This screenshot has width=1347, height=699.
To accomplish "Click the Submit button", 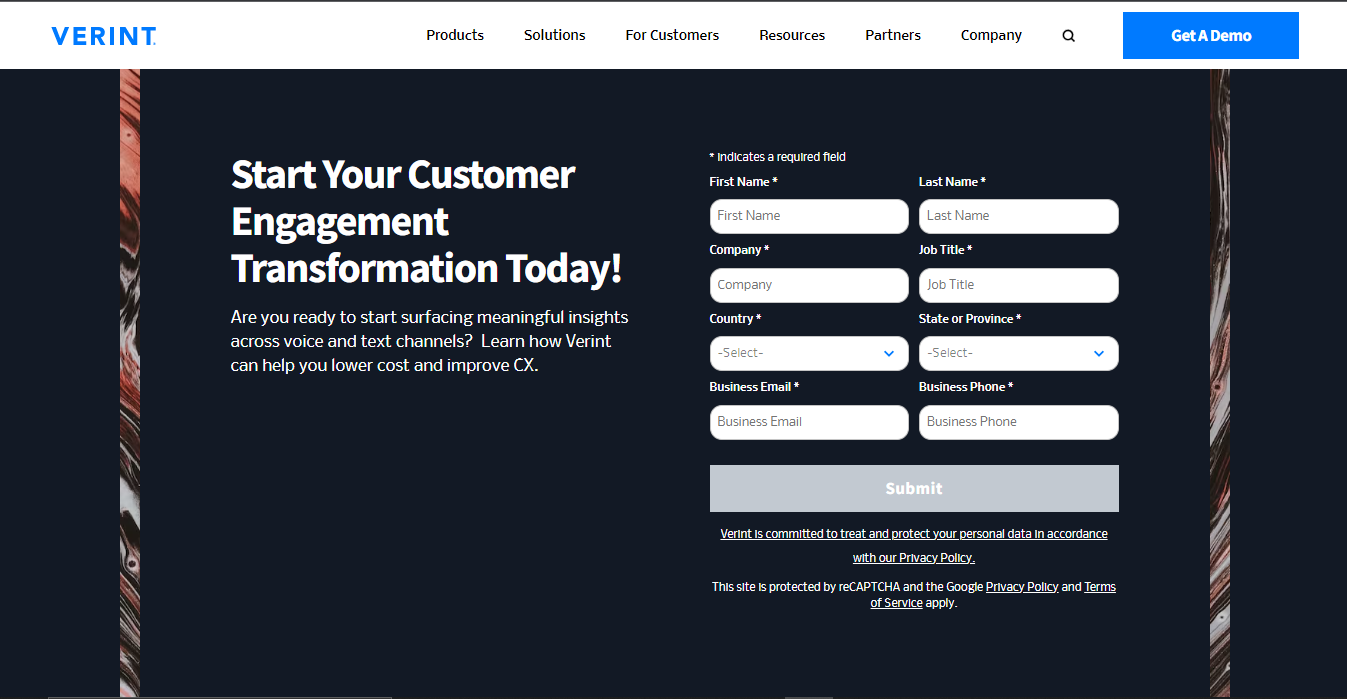I will [x=914, y=489].
